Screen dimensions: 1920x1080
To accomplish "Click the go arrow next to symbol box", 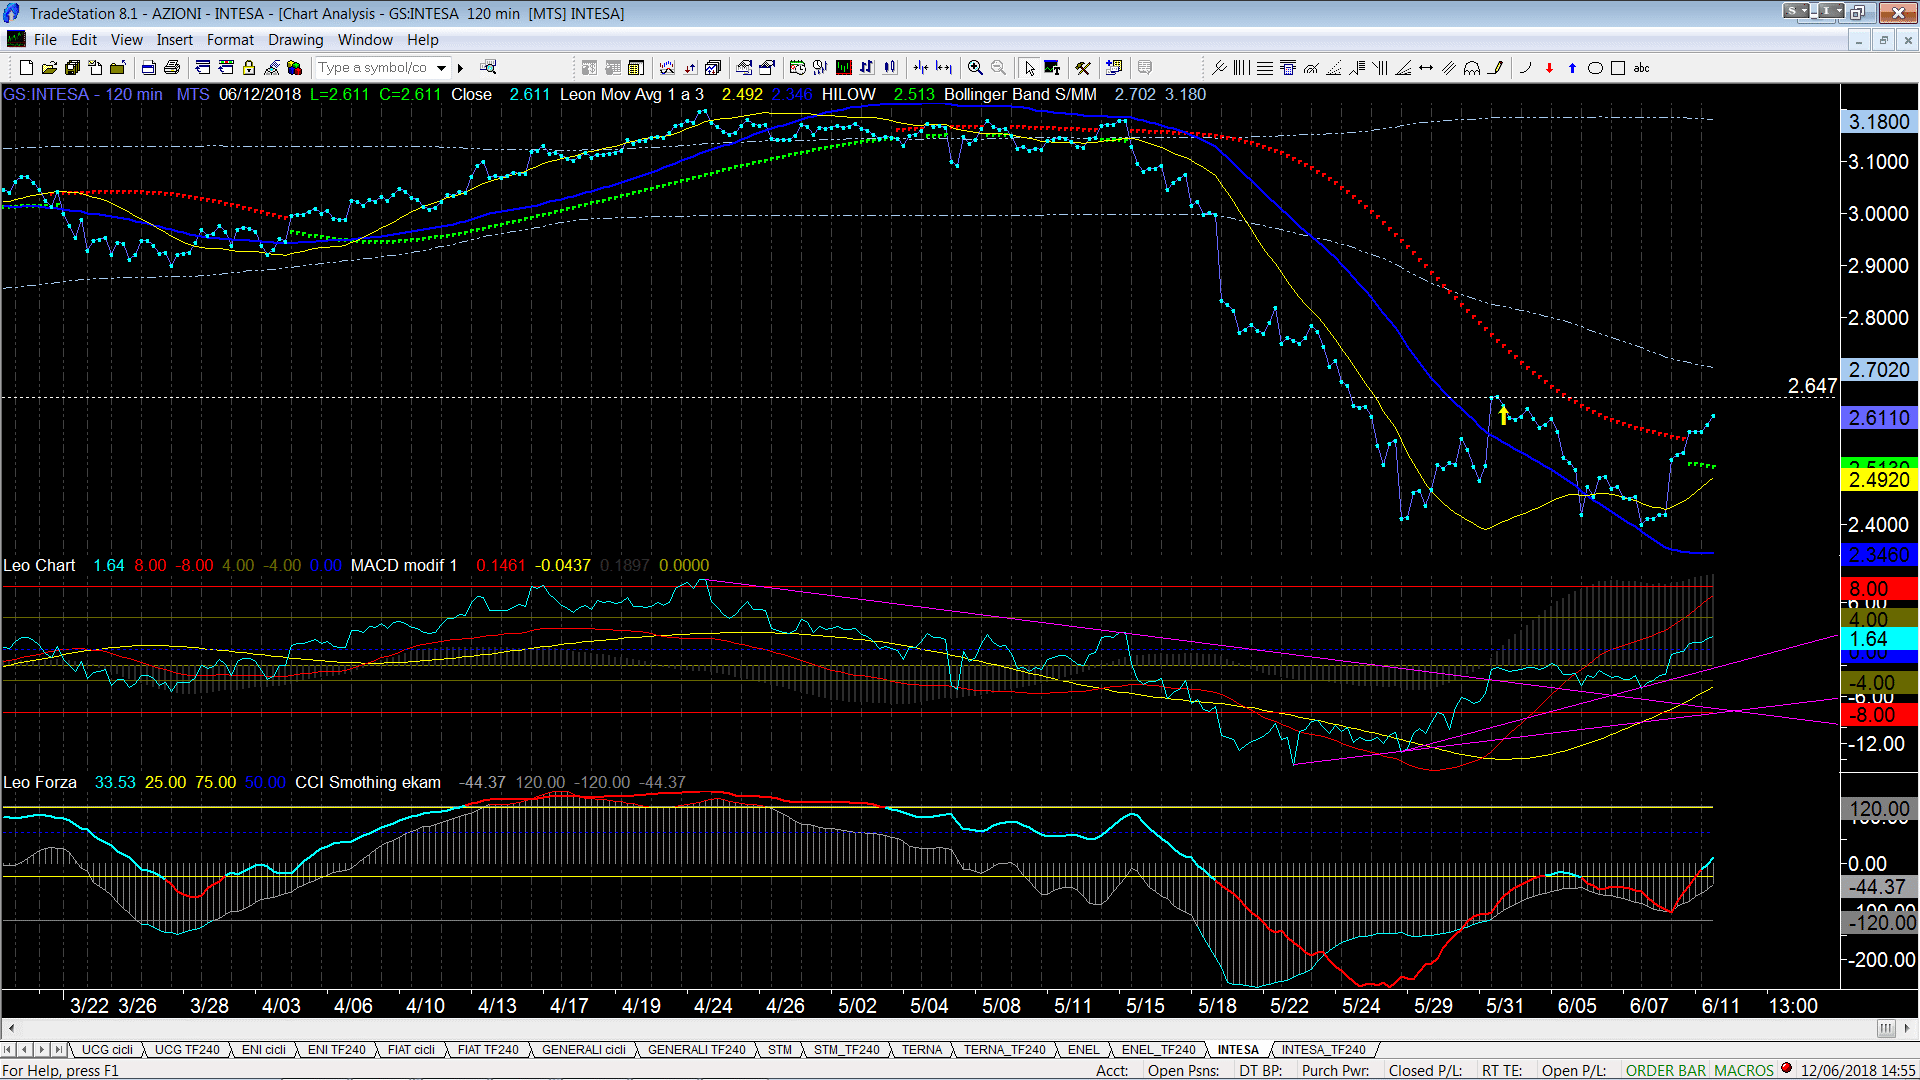I will (460, 68).
